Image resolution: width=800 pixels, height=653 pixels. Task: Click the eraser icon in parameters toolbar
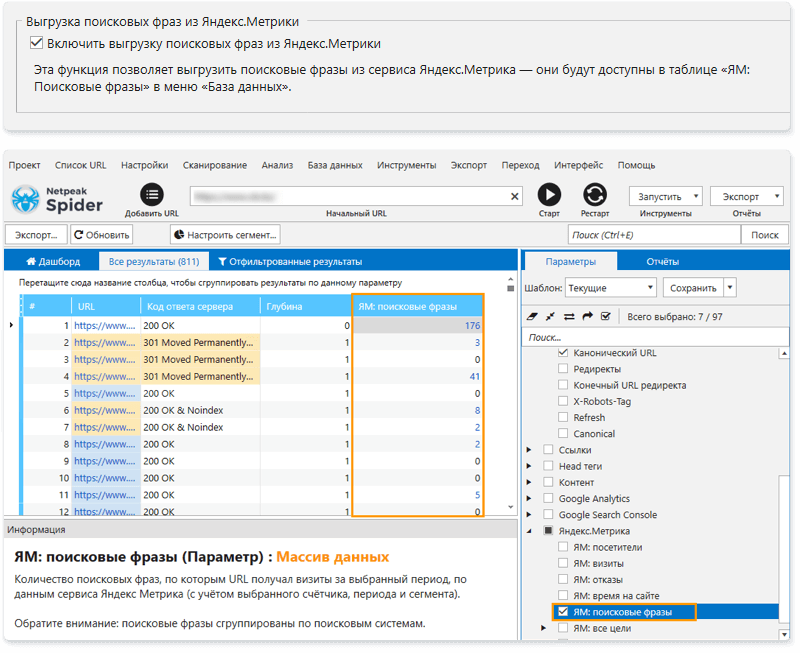[x=532, y=317]
